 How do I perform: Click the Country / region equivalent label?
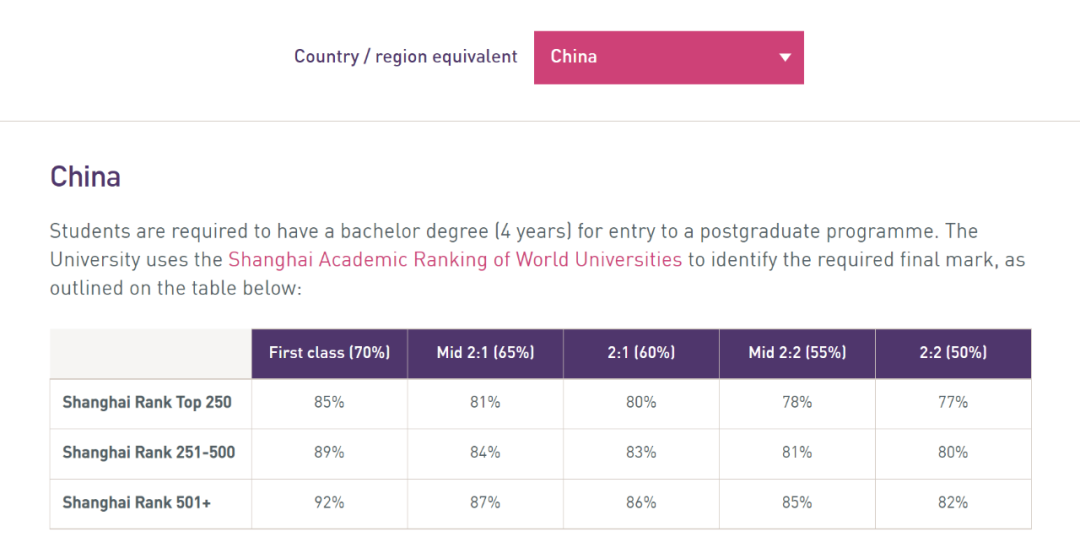pos(406,57)
